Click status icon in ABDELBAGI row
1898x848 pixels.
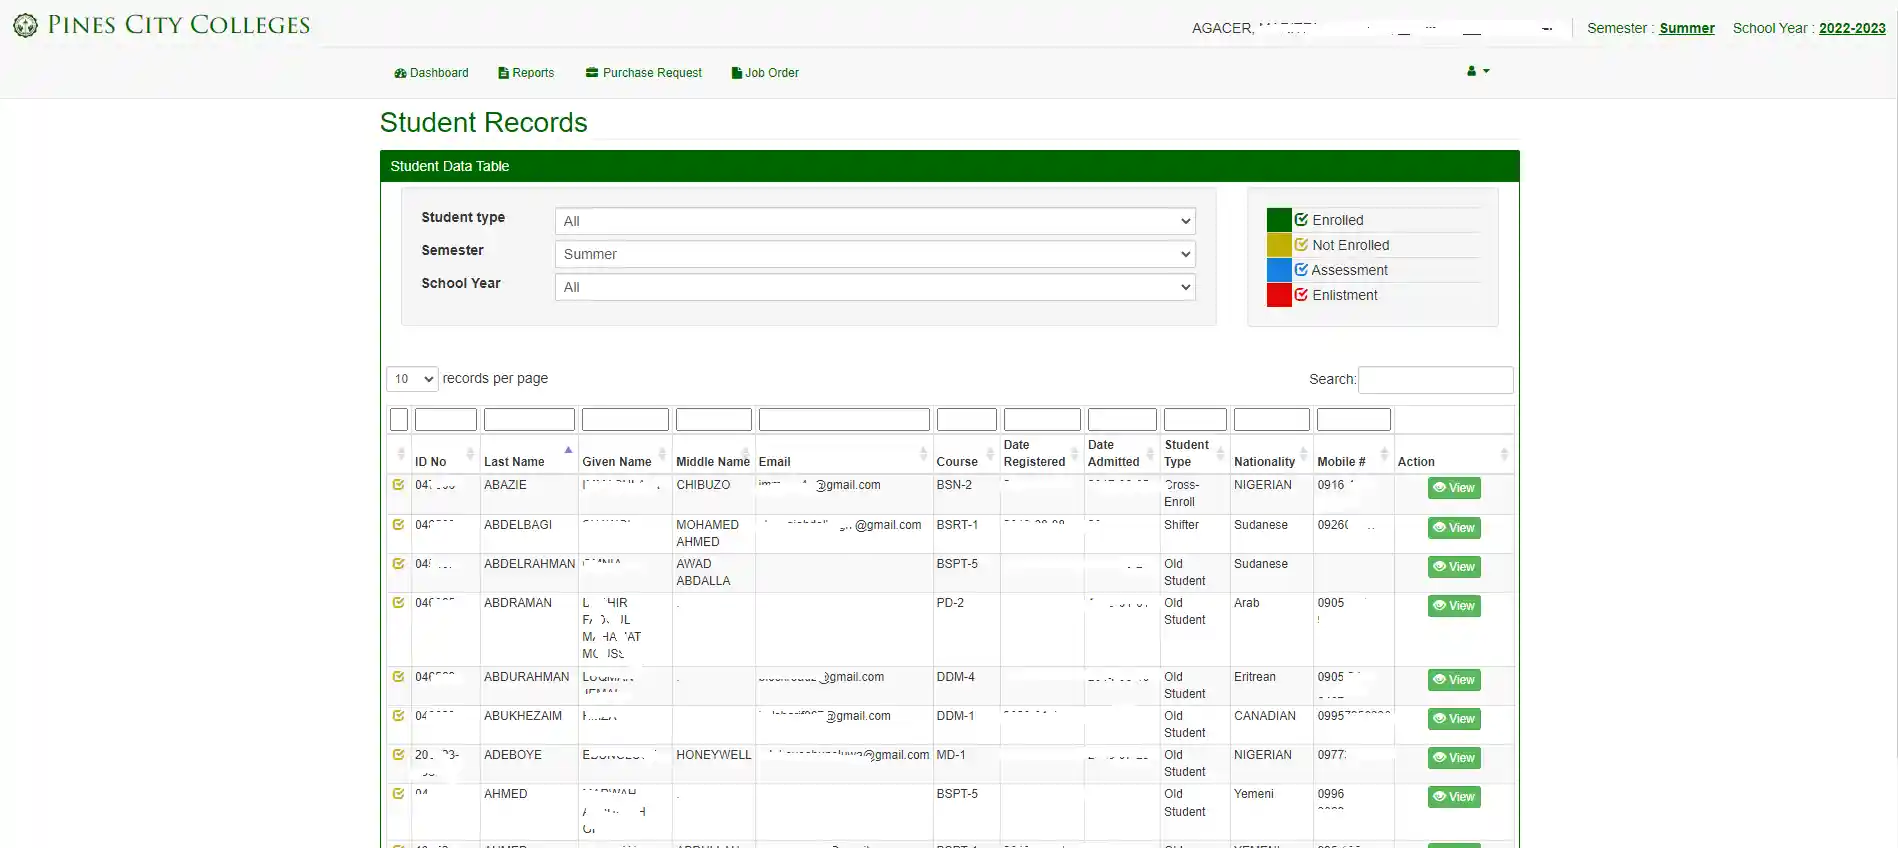pos(398,525)
